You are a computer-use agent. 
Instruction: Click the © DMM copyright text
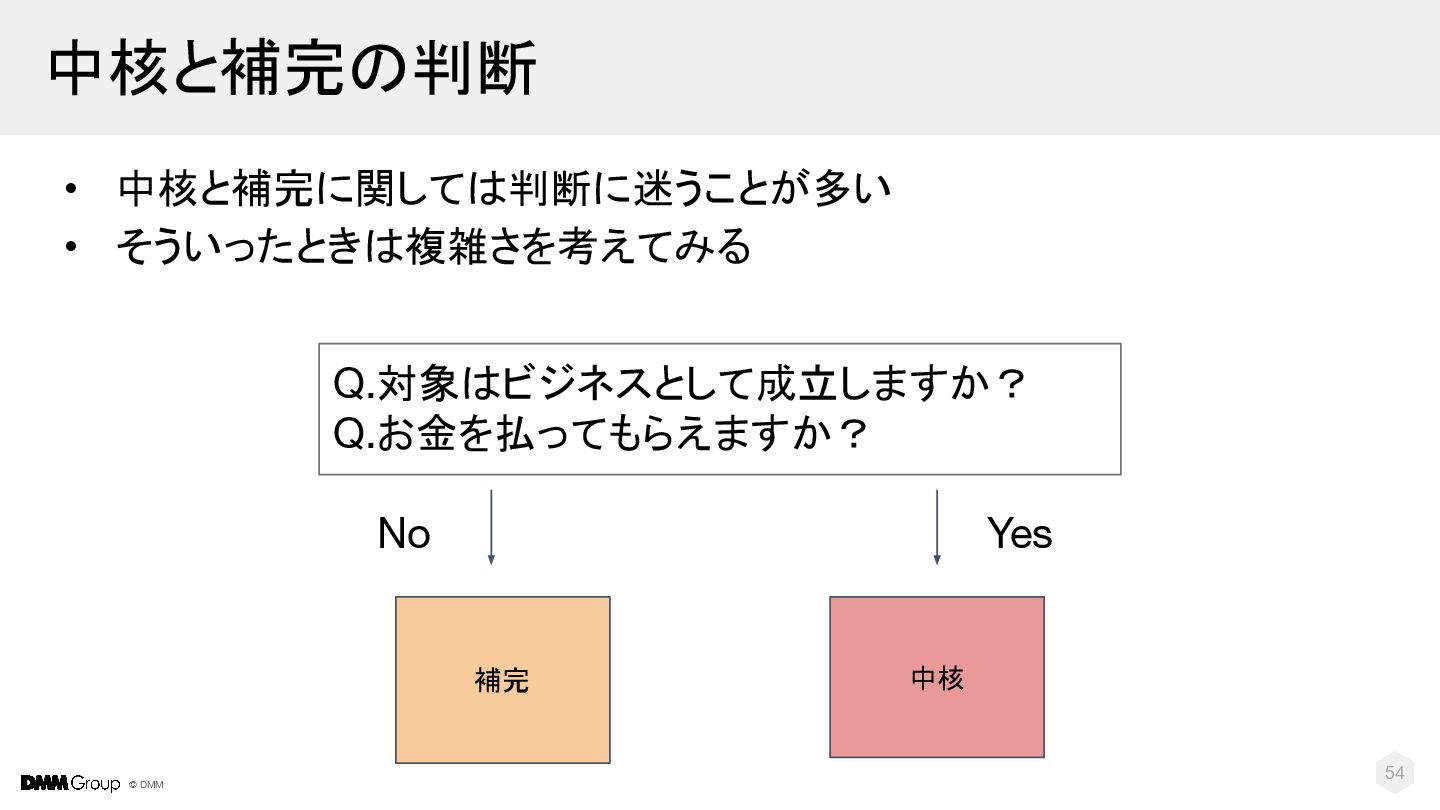coord(147,785)
